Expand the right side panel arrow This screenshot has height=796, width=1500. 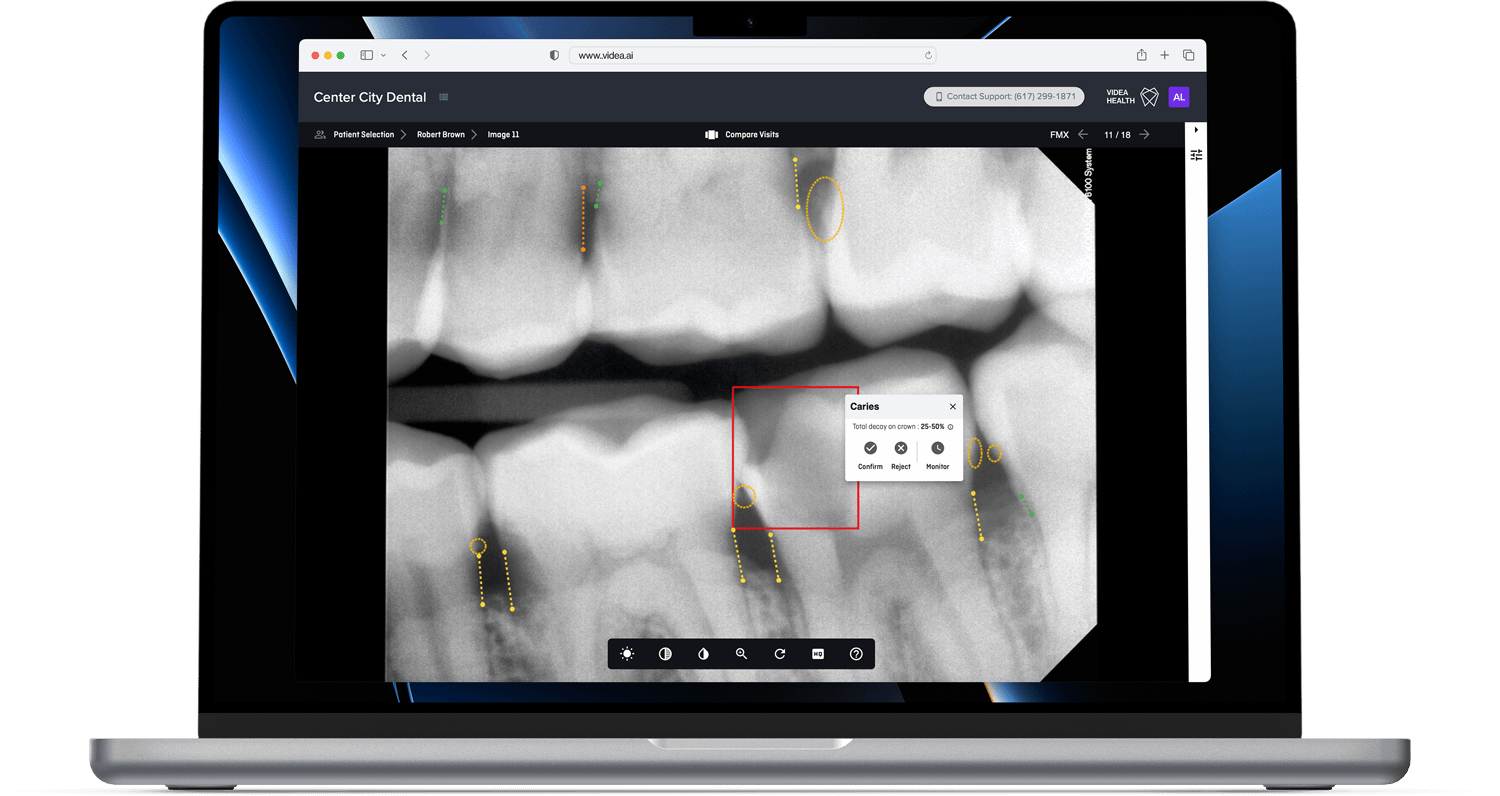1196,130
